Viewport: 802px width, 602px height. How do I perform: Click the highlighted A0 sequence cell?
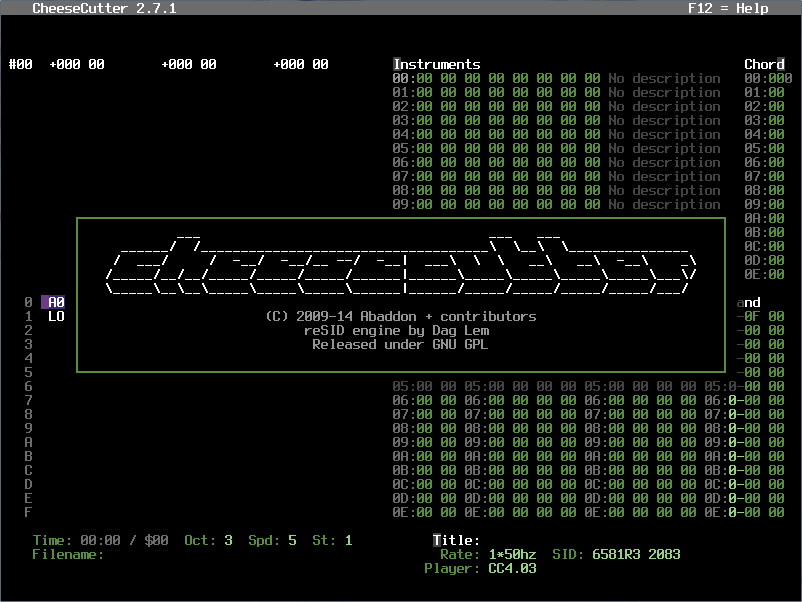coord(56,302)
